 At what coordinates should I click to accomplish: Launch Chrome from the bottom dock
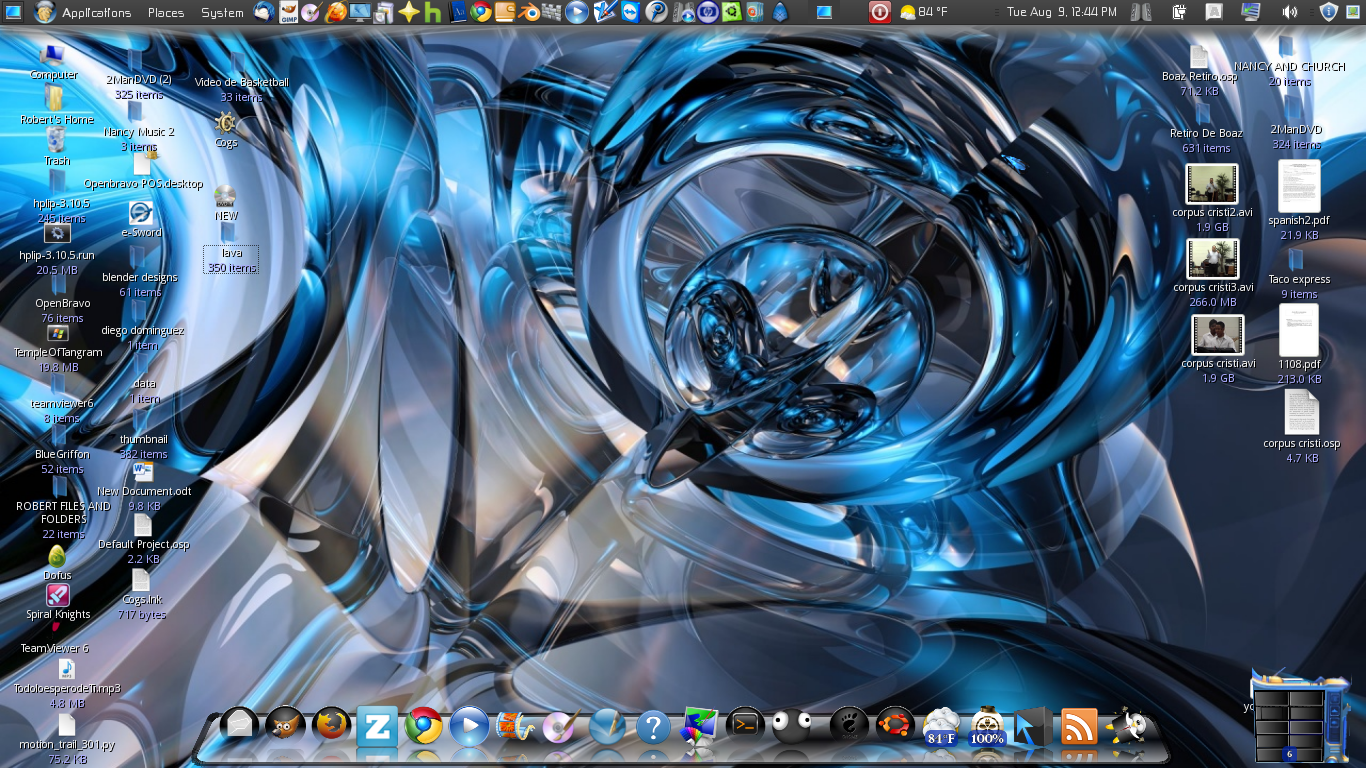[x=424, y=726]
